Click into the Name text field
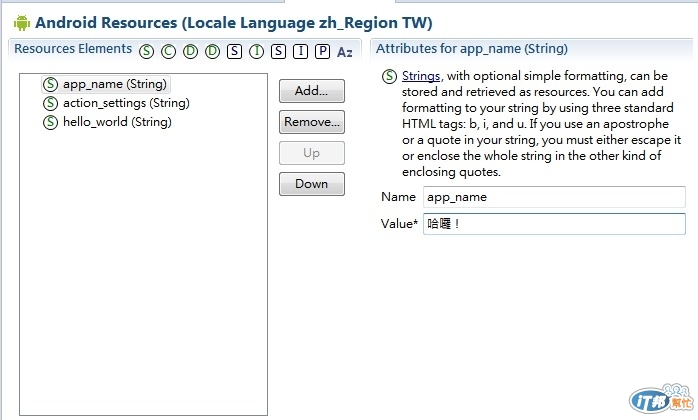 pyautogui.click(x=554, y=197)
